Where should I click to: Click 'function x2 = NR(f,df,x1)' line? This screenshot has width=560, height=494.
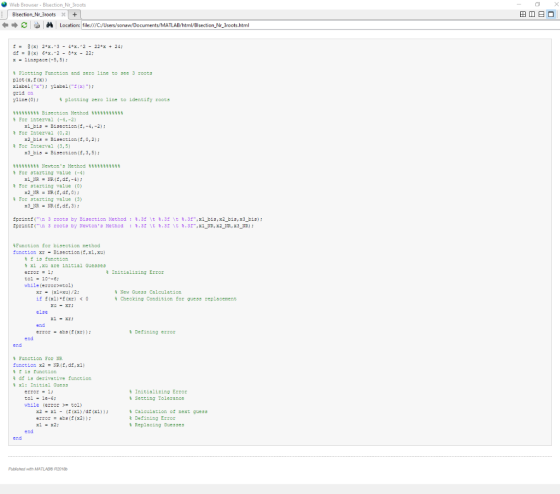[x=49, y=365]
